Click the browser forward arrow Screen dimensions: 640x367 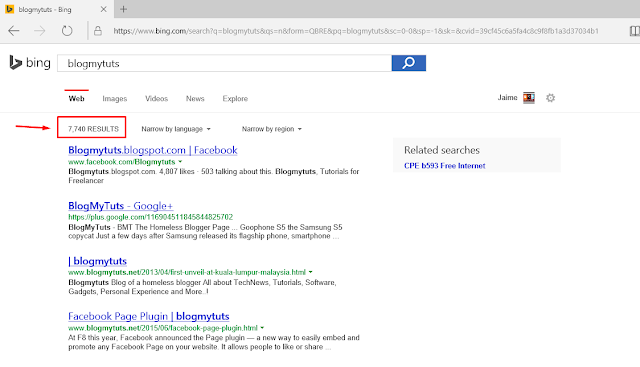(40, 31)
